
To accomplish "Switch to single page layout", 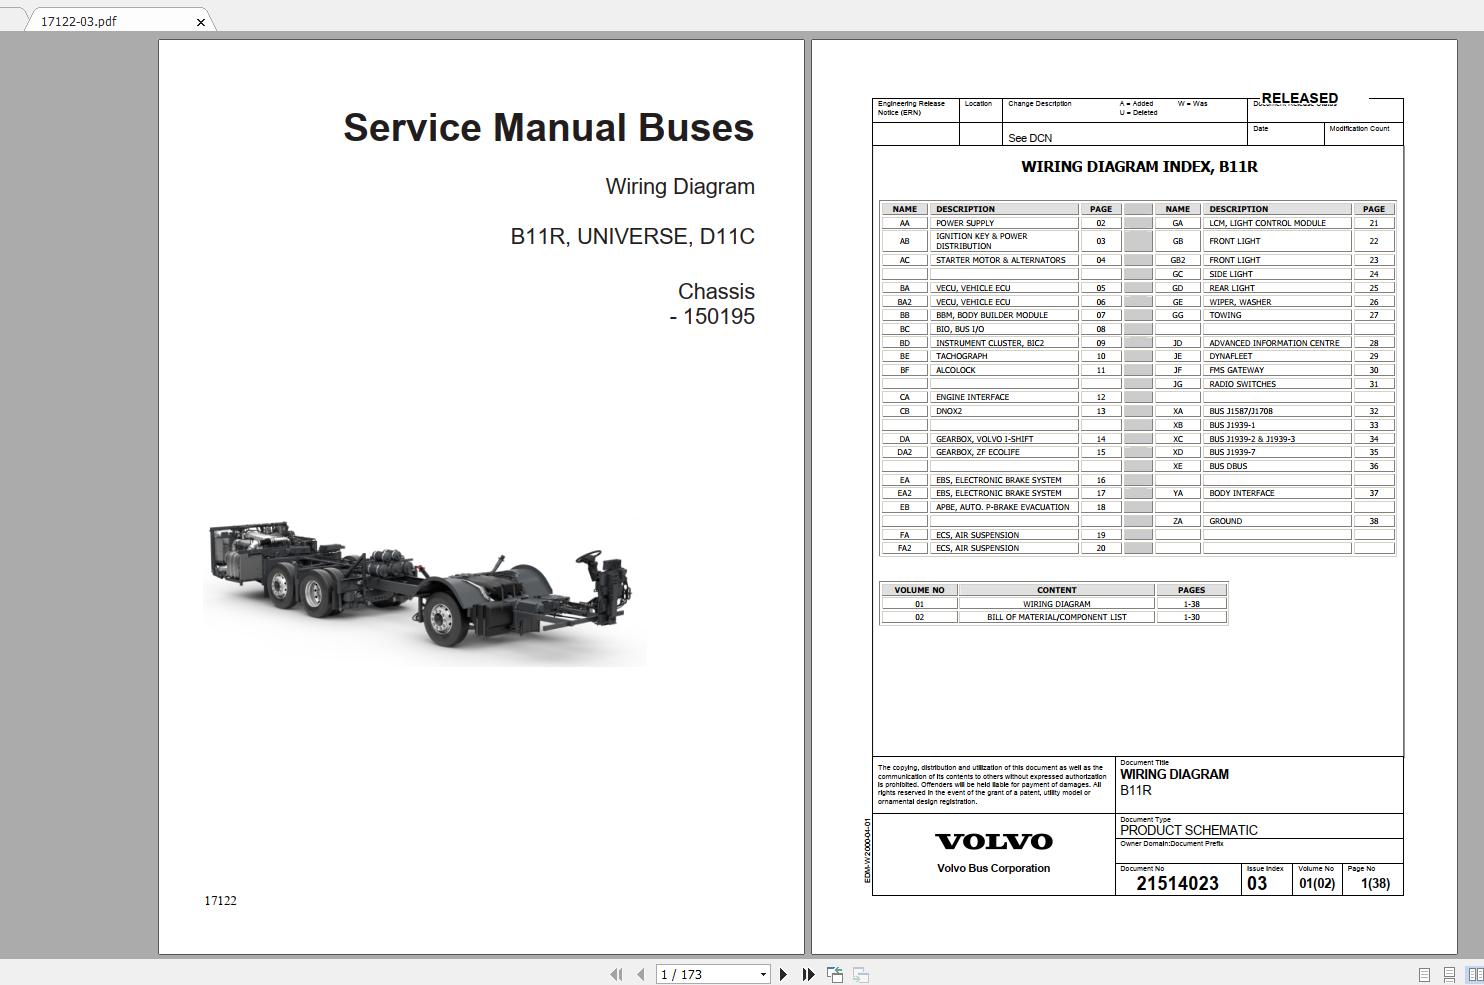I will coord(1424,974).
